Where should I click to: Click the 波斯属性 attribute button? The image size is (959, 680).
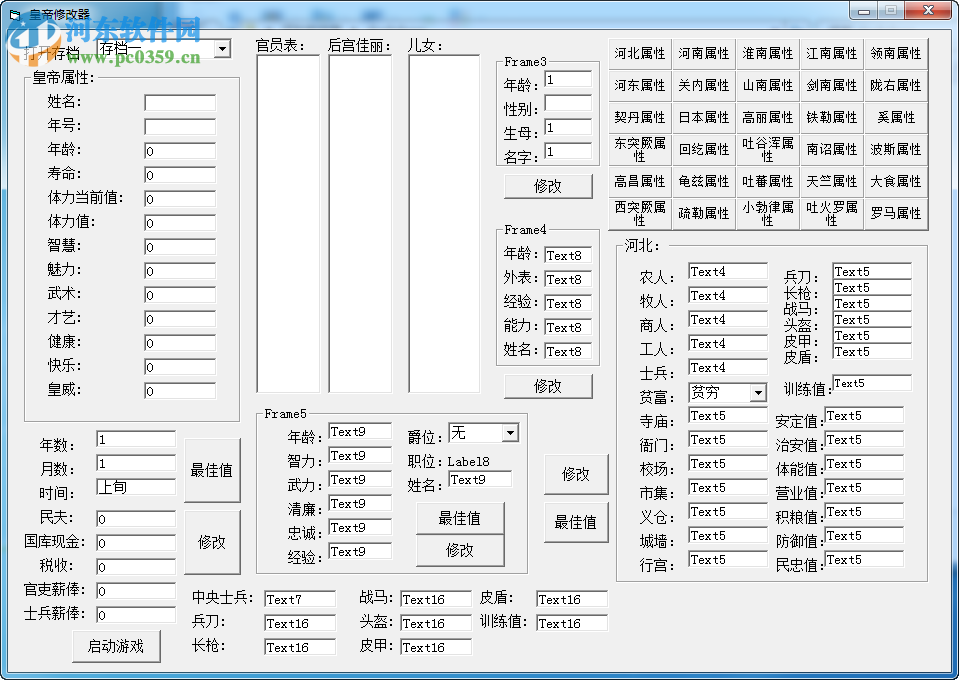pyautogui.click(x=896, y=149)
